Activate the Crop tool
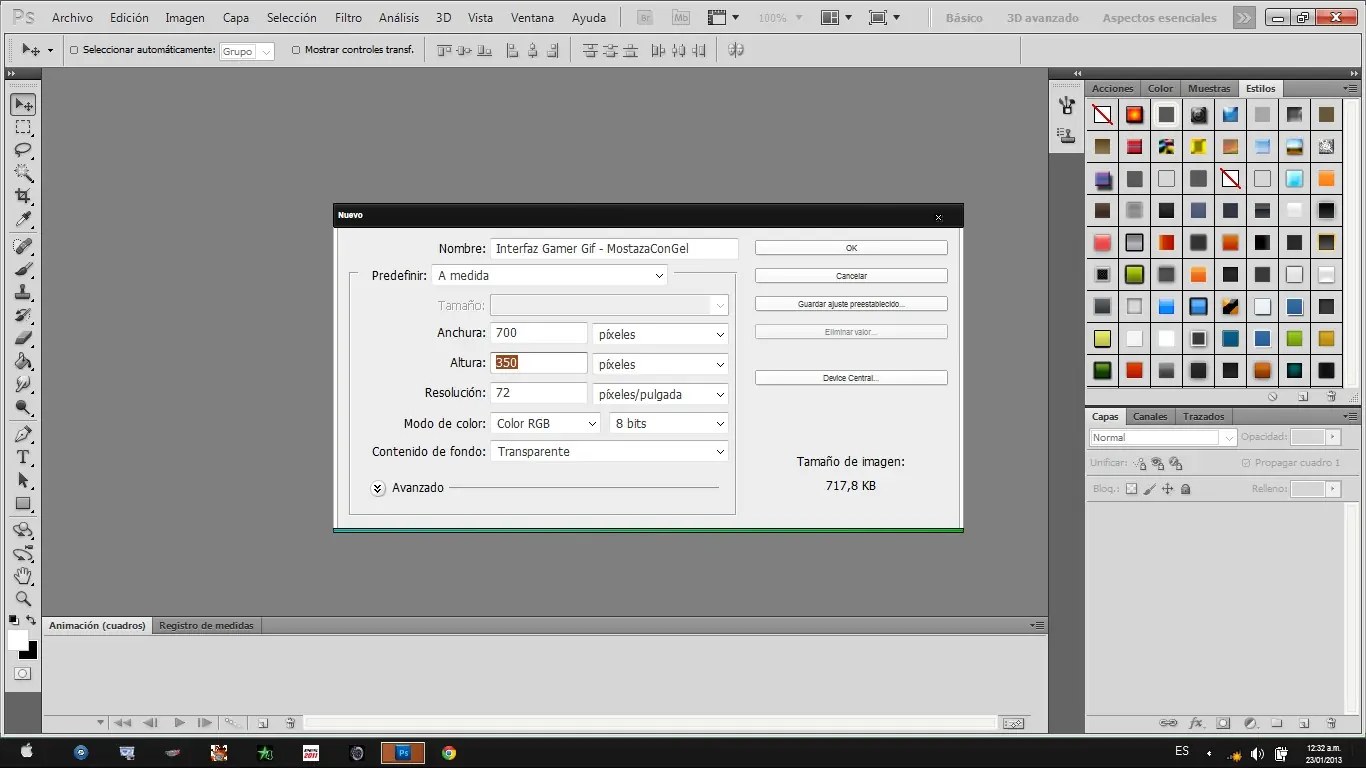This screenshot has width=1366, height=768. pyautogui.click(x=23, y=196)
